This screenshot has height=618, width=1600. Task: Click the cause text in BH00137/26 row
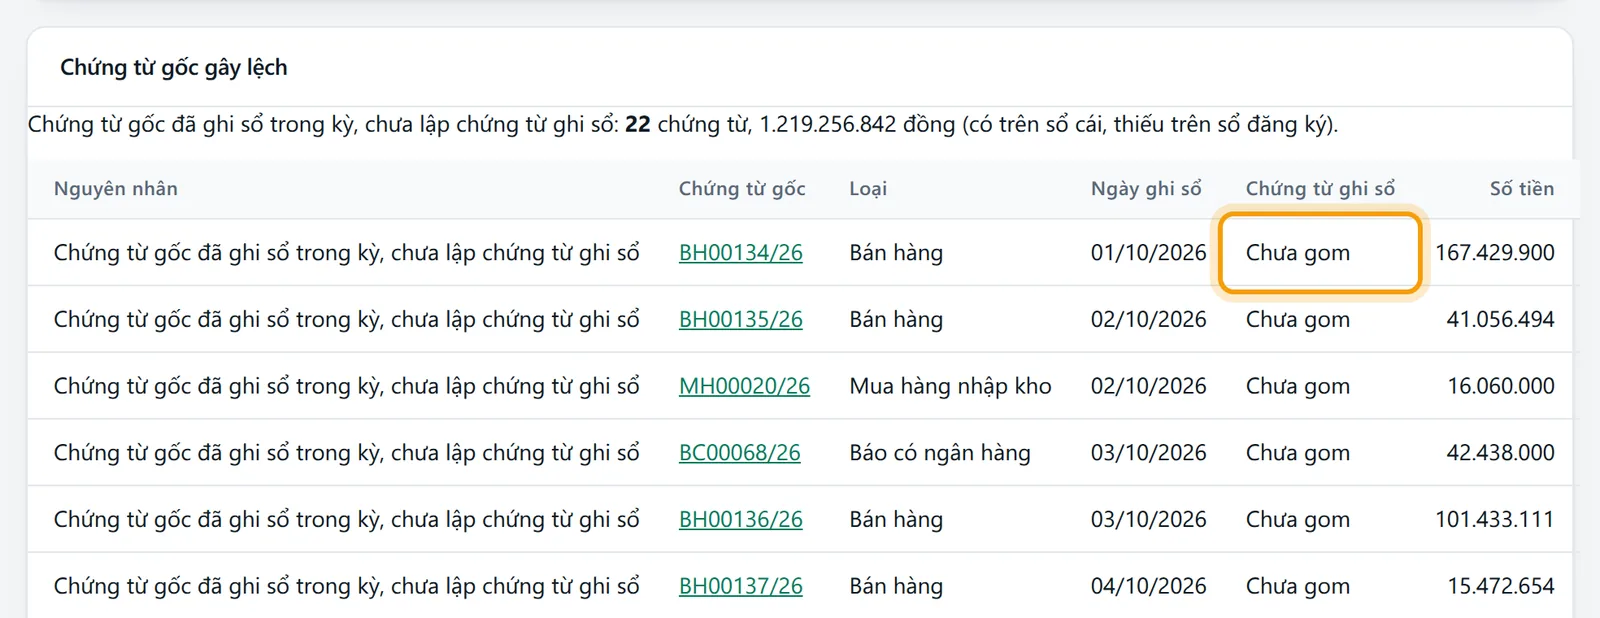(347, 586)
